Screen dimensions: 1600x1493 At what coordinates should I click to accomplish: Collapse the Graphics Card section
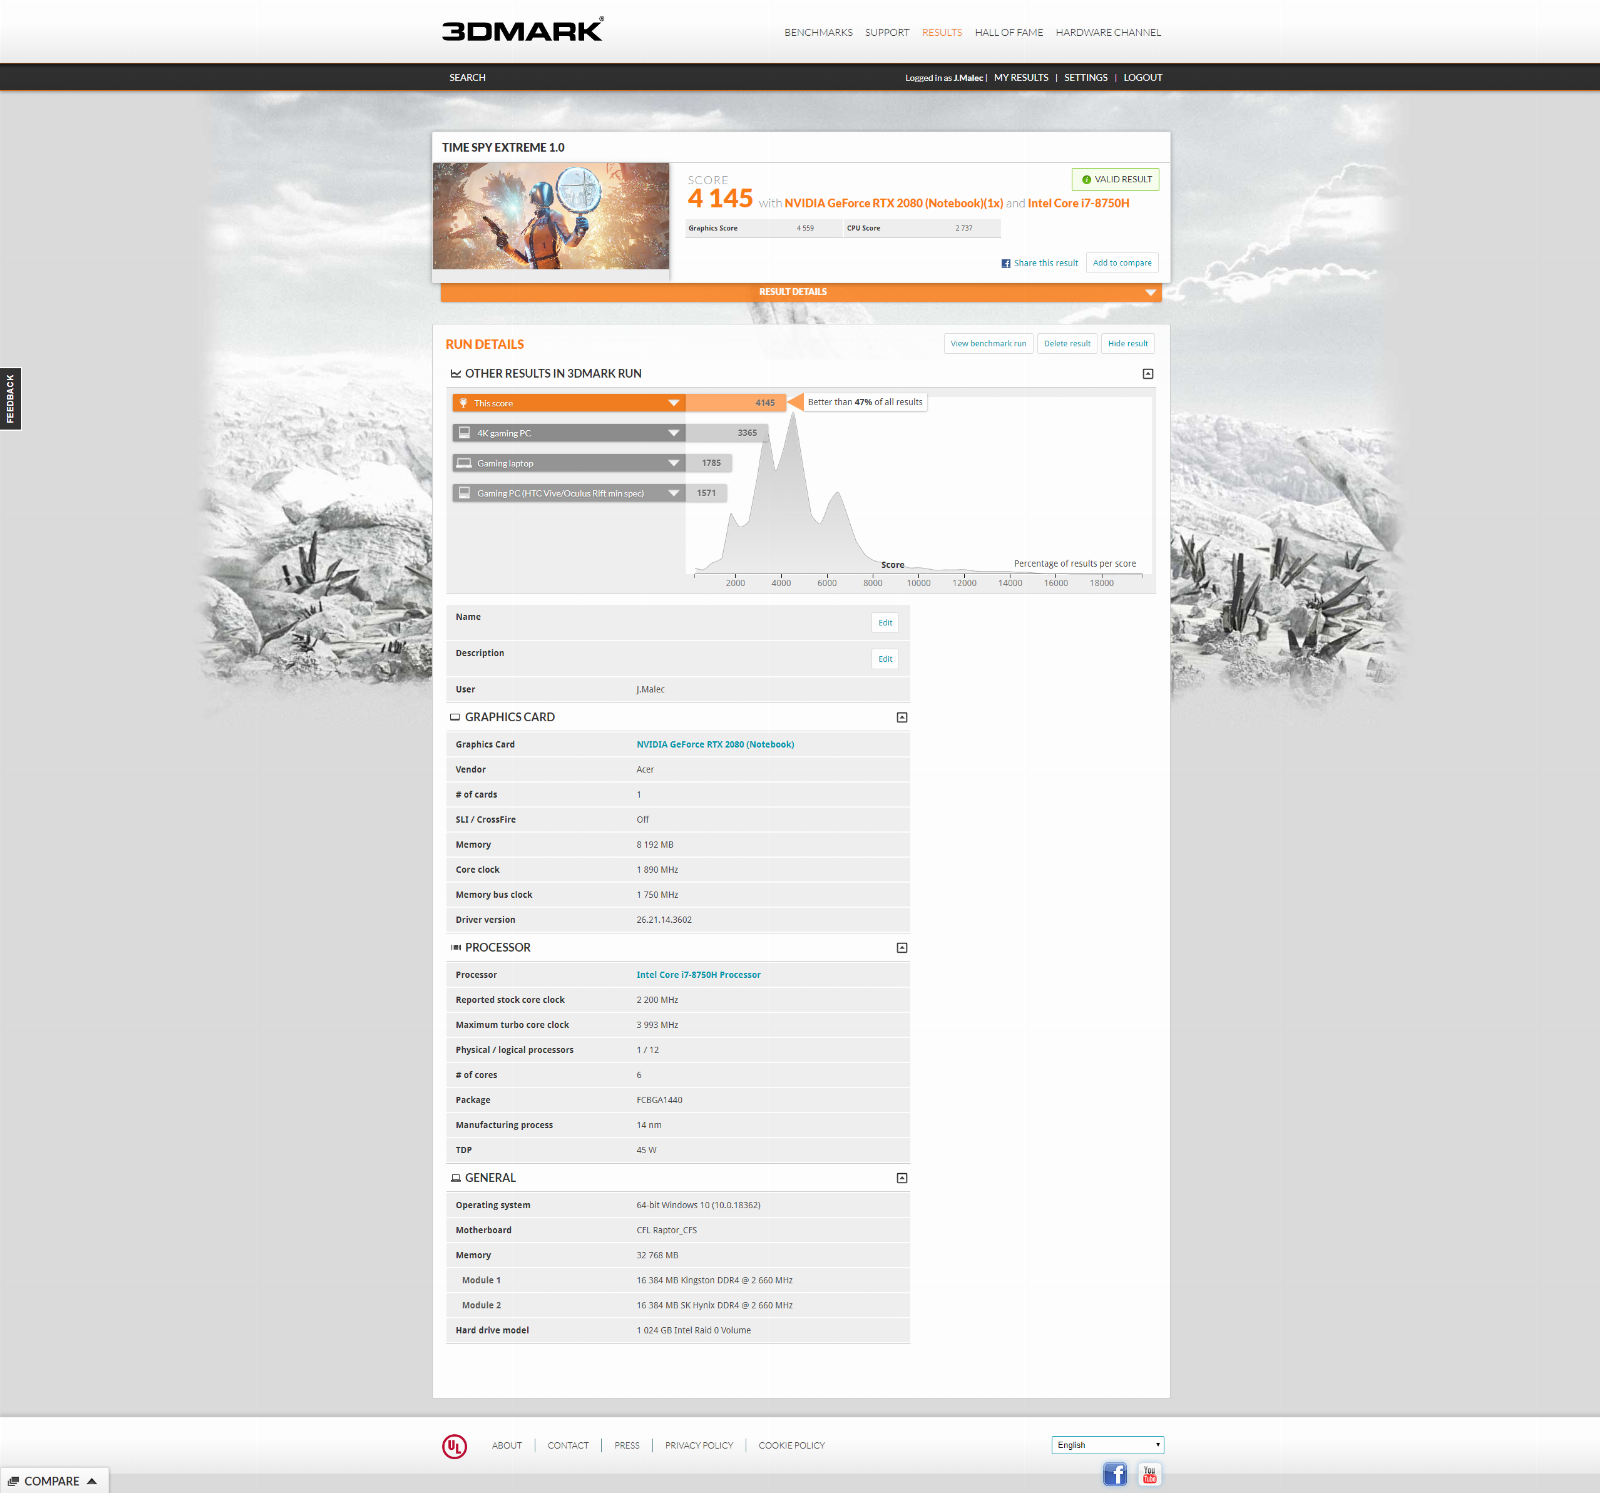pyautogui.click(x=902, y=718)
